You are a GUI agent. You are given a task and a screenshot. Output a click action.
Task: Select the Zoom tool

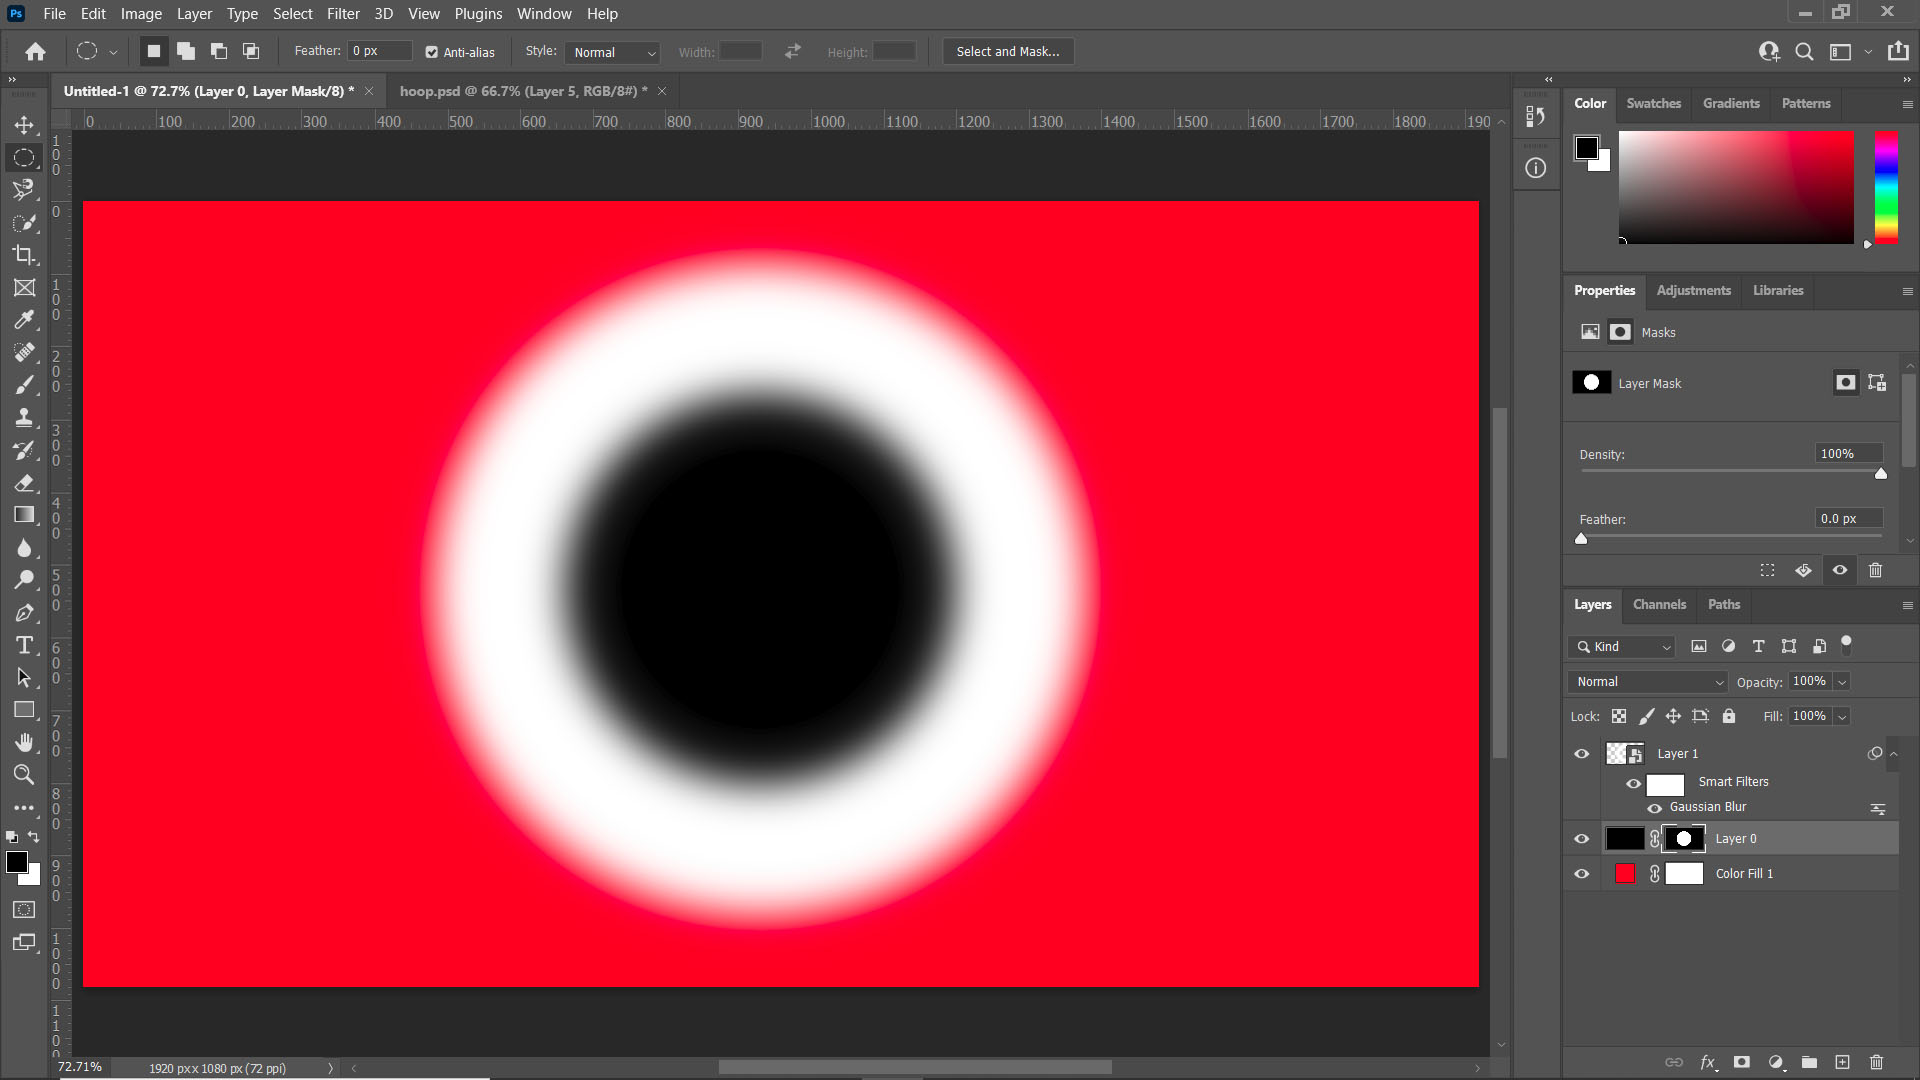click(x=24, y=775)
